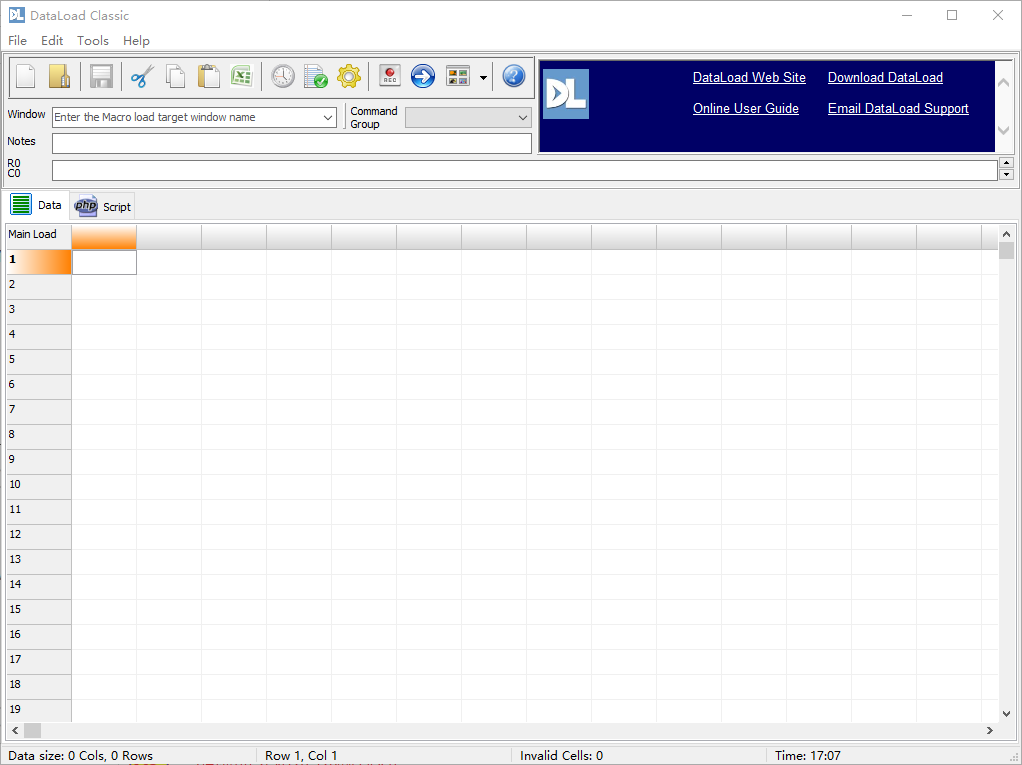Create a new blank load file

tap(25, 76)
